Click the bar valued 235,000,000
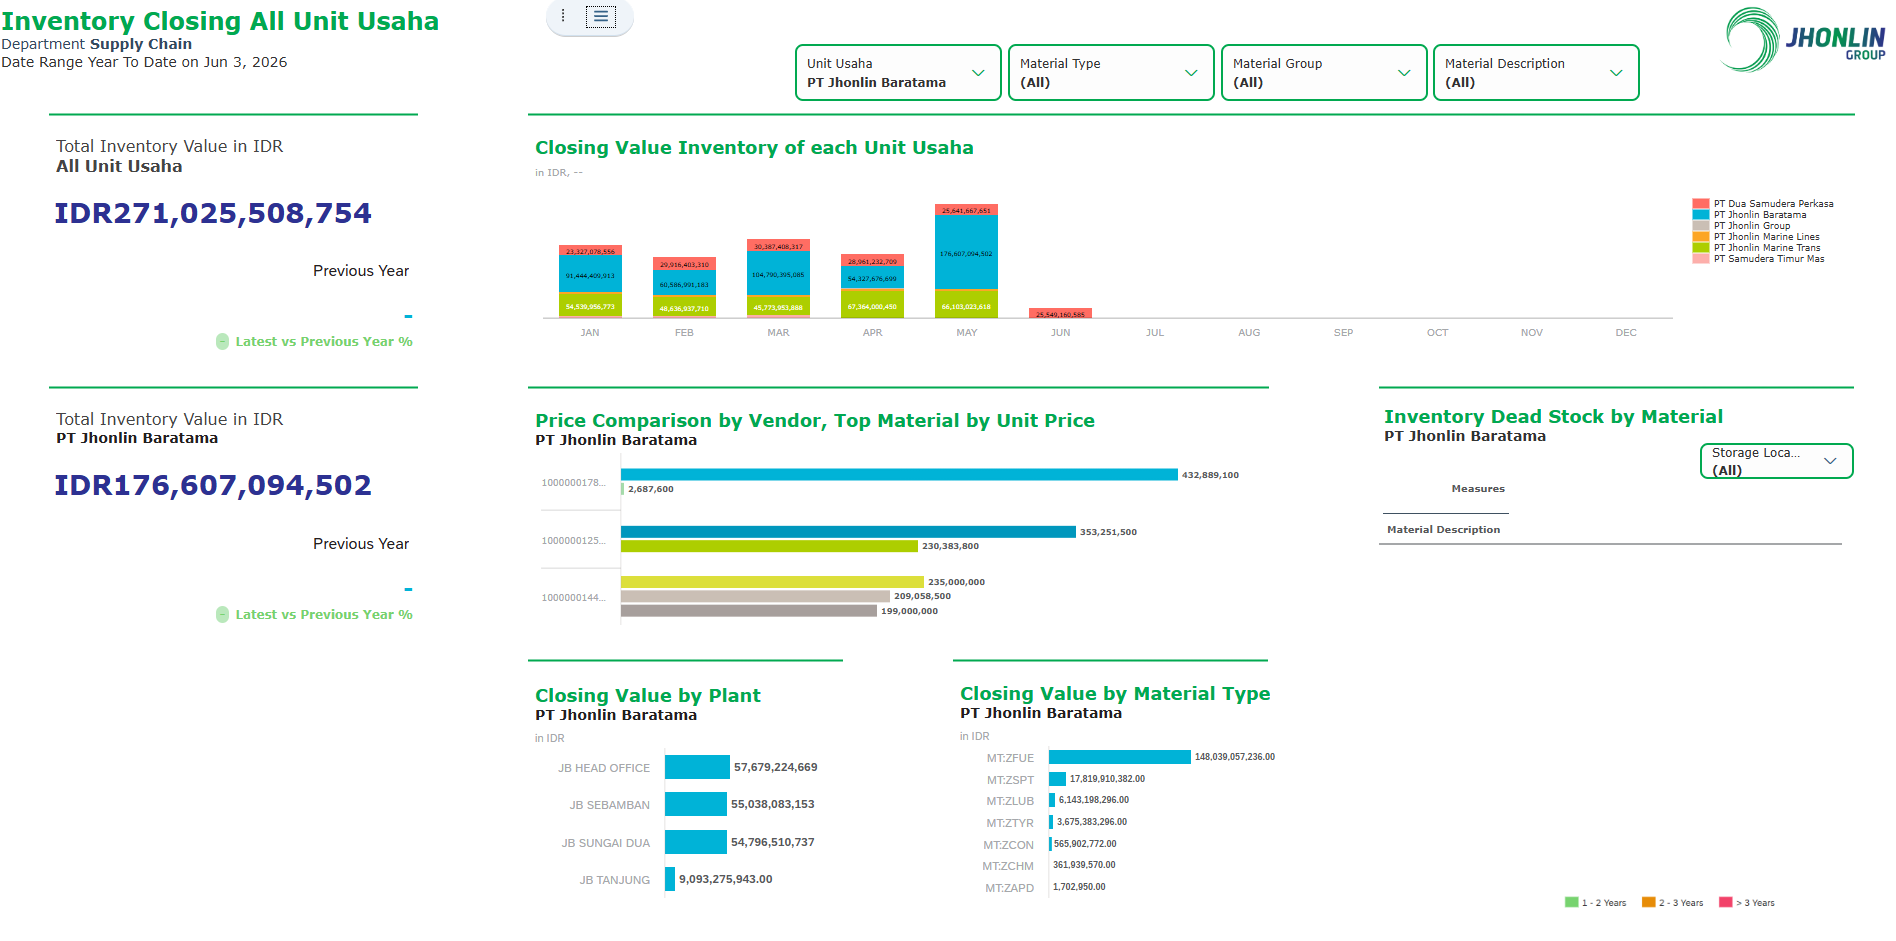Viewport: 1896px width, 941px height. (x=772, y=582)
